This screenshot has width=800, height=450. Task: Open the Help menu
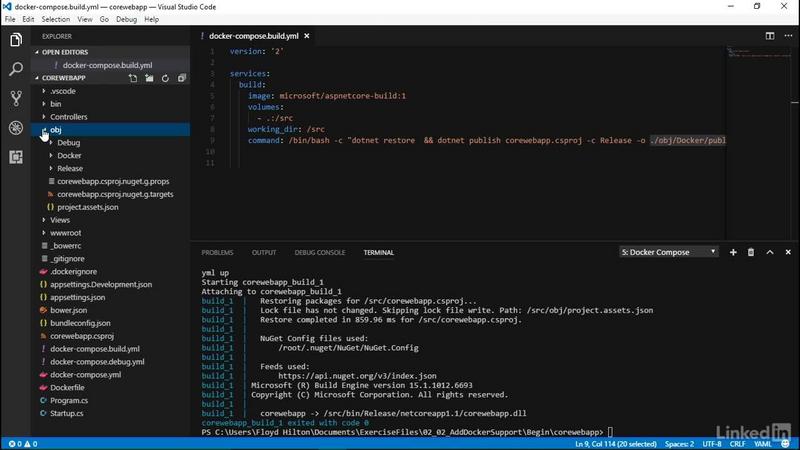pos(152,19)
